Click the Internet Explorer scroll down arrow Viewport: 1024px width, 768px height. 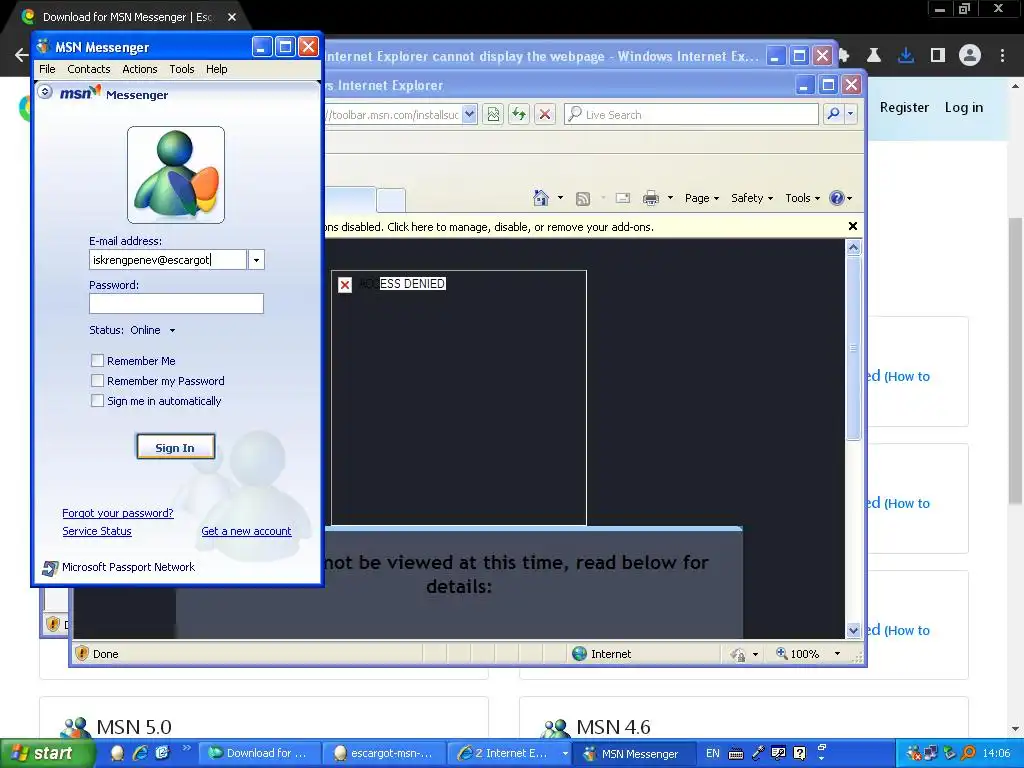pyautogui.click(x=853, y=630)
